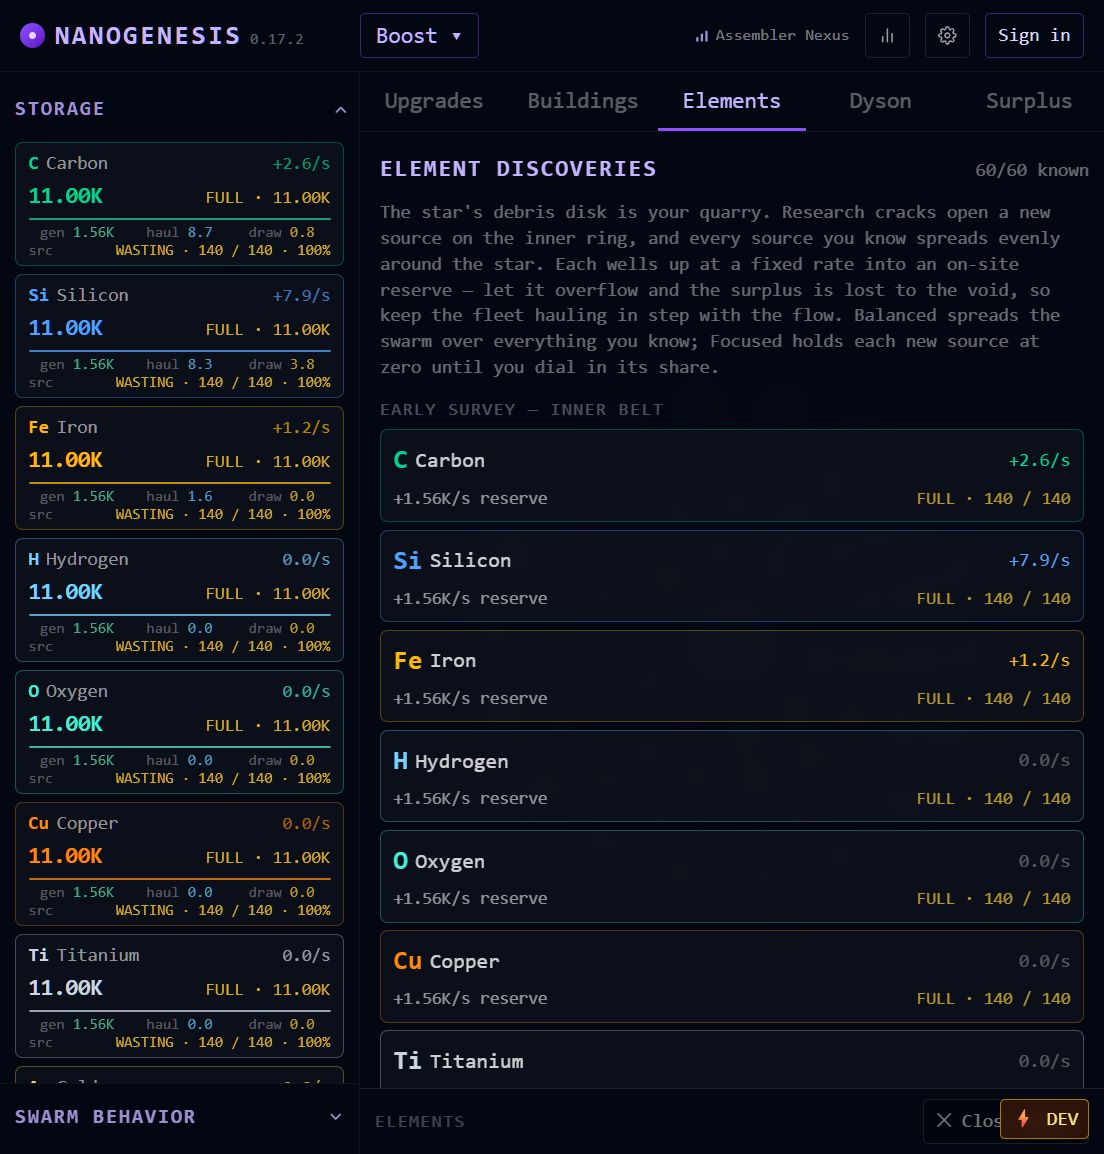
Task: Click the Hydrogen card '+1.56K/s reserve' text
Action: [470, 799]
